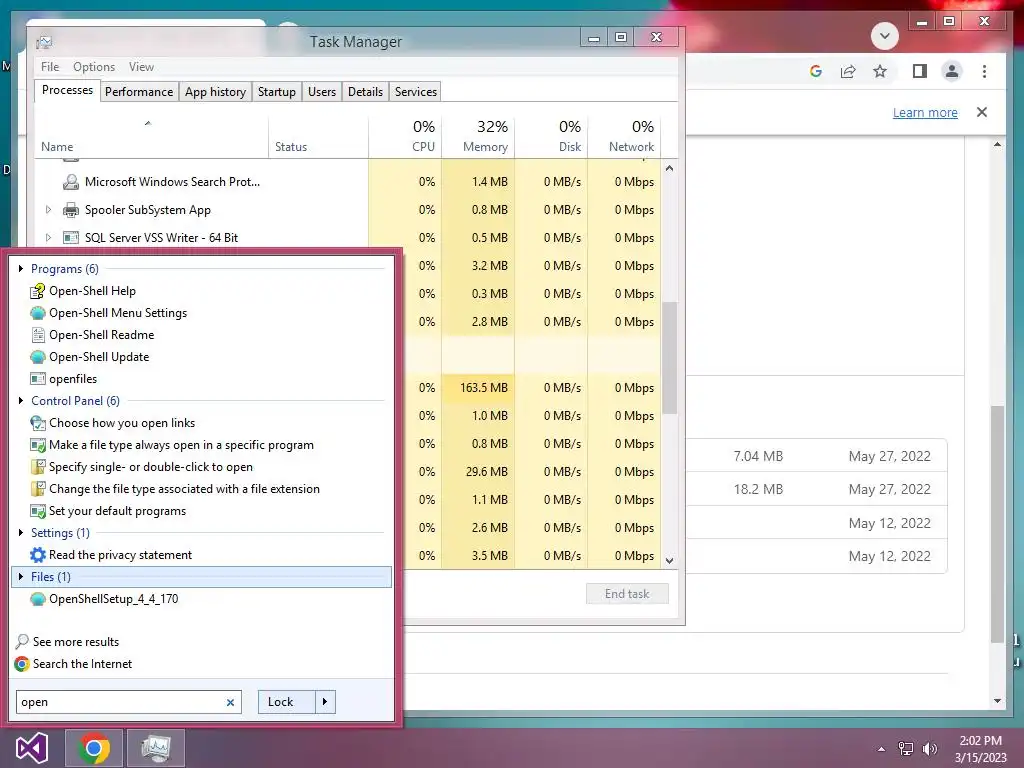Collapse the Control Panel (6) group
This screenshot has width=1024, height=768.
point(21,401)
